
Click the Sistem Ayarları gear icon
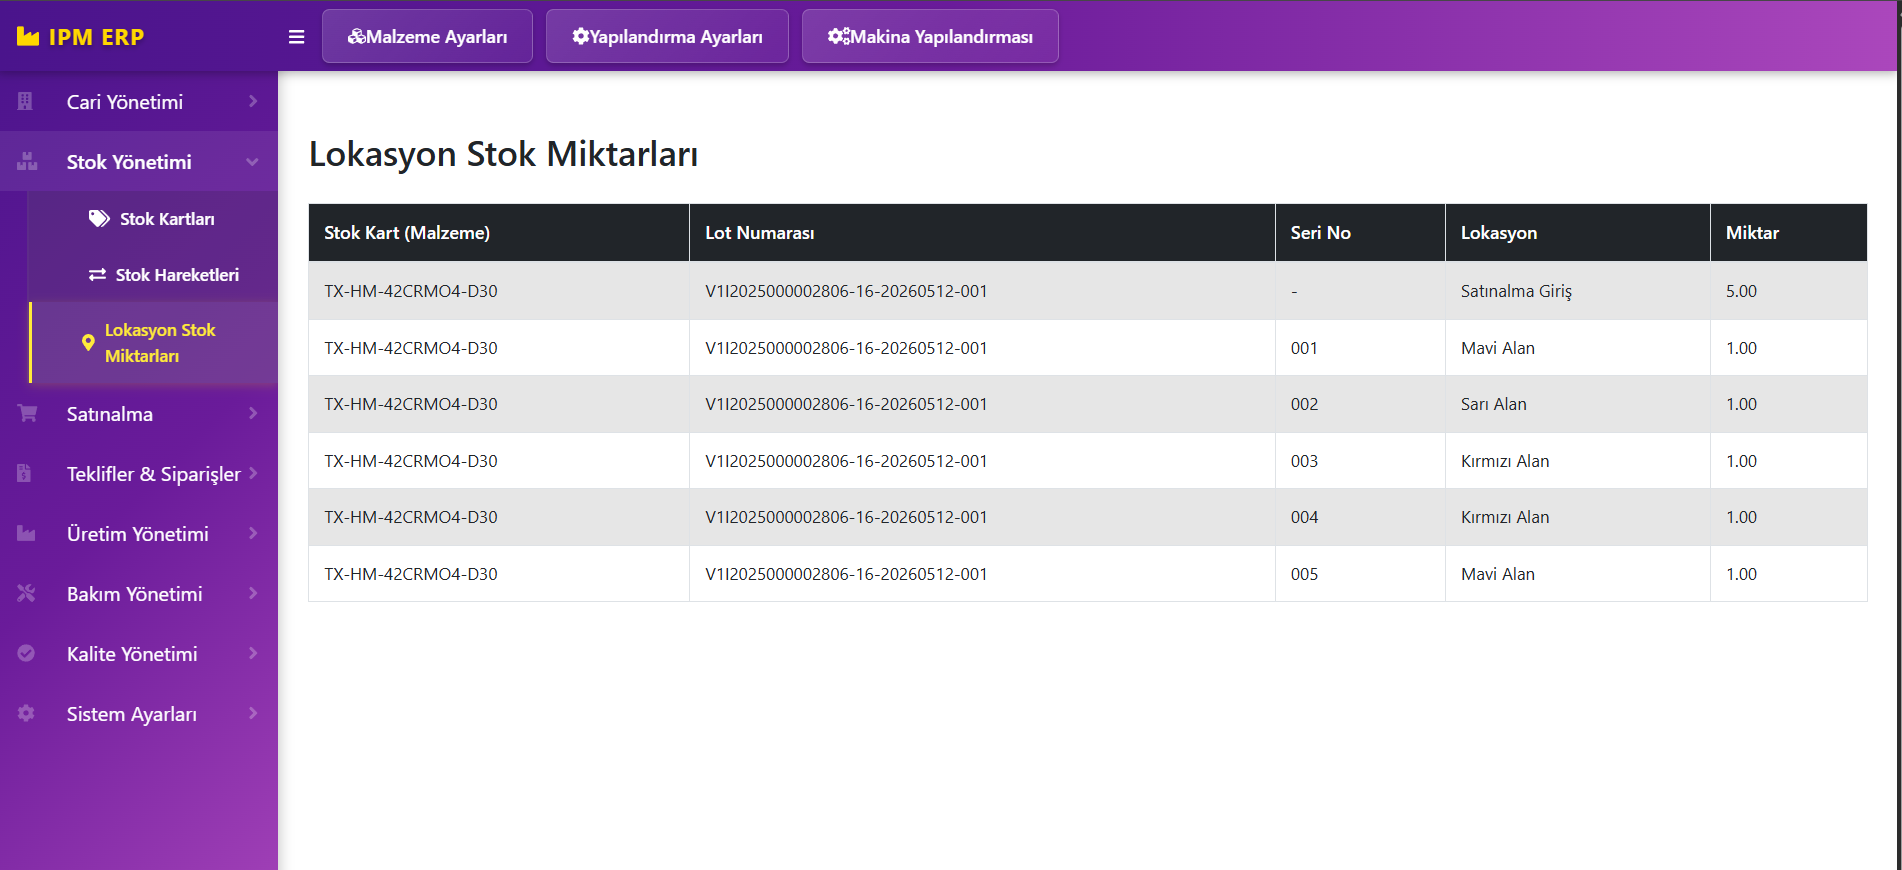point(26,713)
